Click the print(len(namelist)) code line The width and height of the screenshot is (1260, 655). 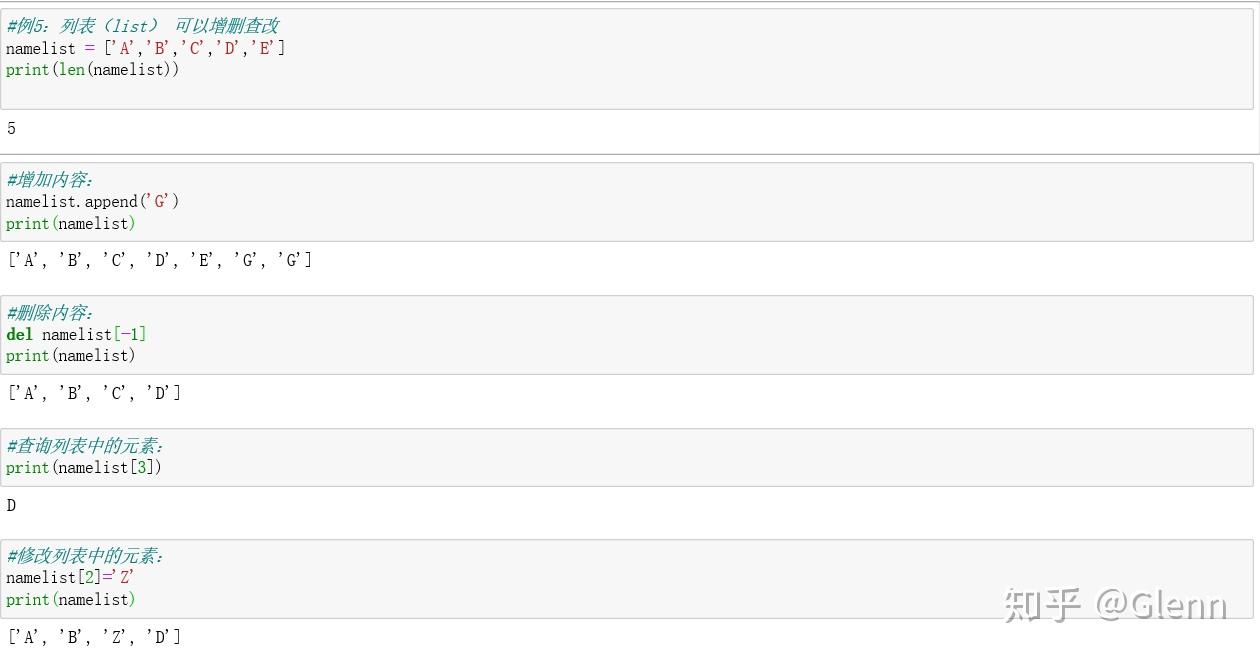[92, 70]
